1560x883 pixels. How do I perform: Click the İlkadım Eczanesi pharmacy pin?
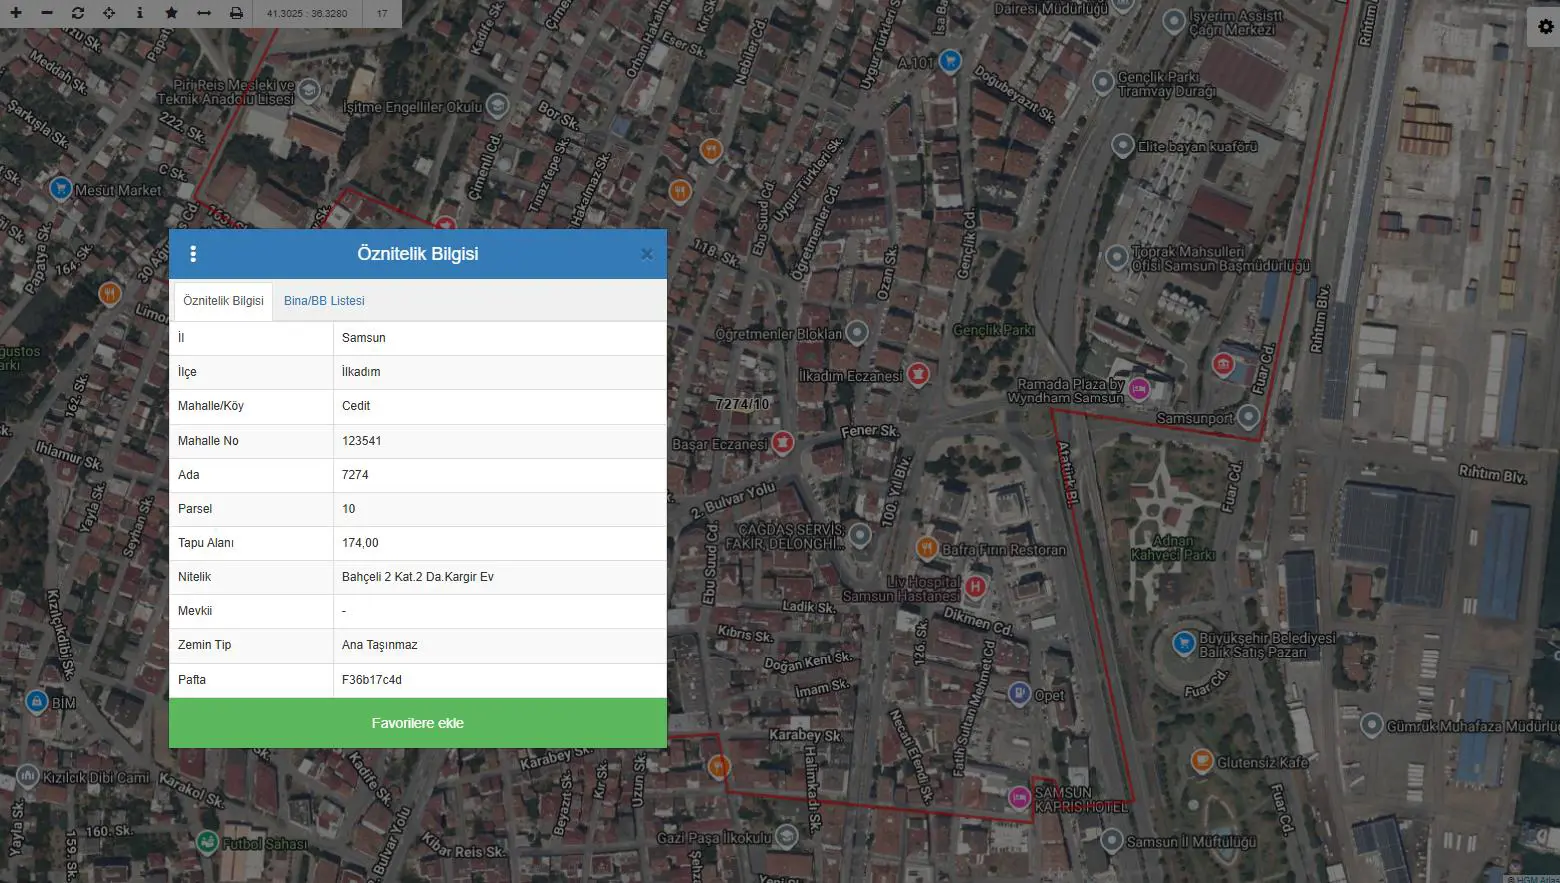[x=918, y=374]
